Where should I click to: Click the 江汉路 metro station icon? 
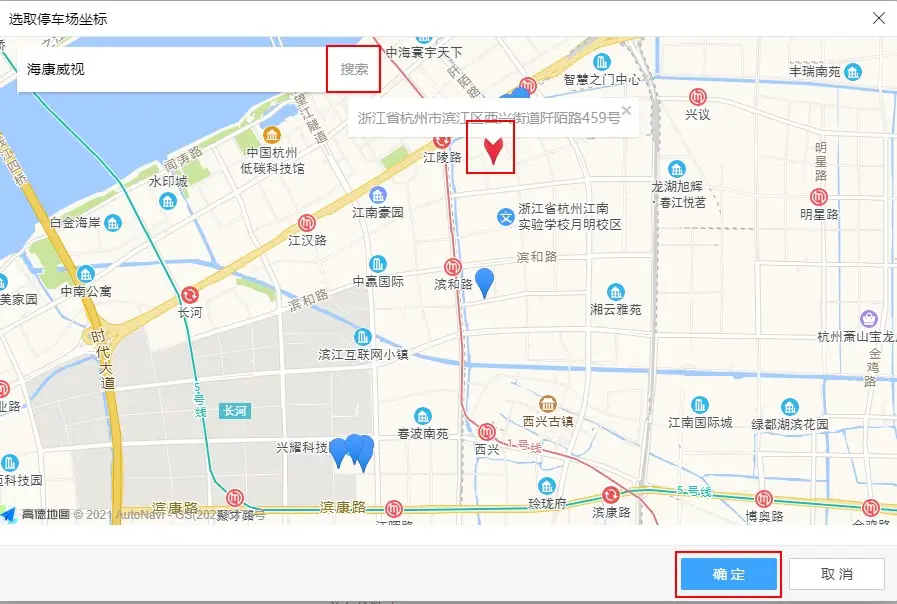tap(308, 222)
